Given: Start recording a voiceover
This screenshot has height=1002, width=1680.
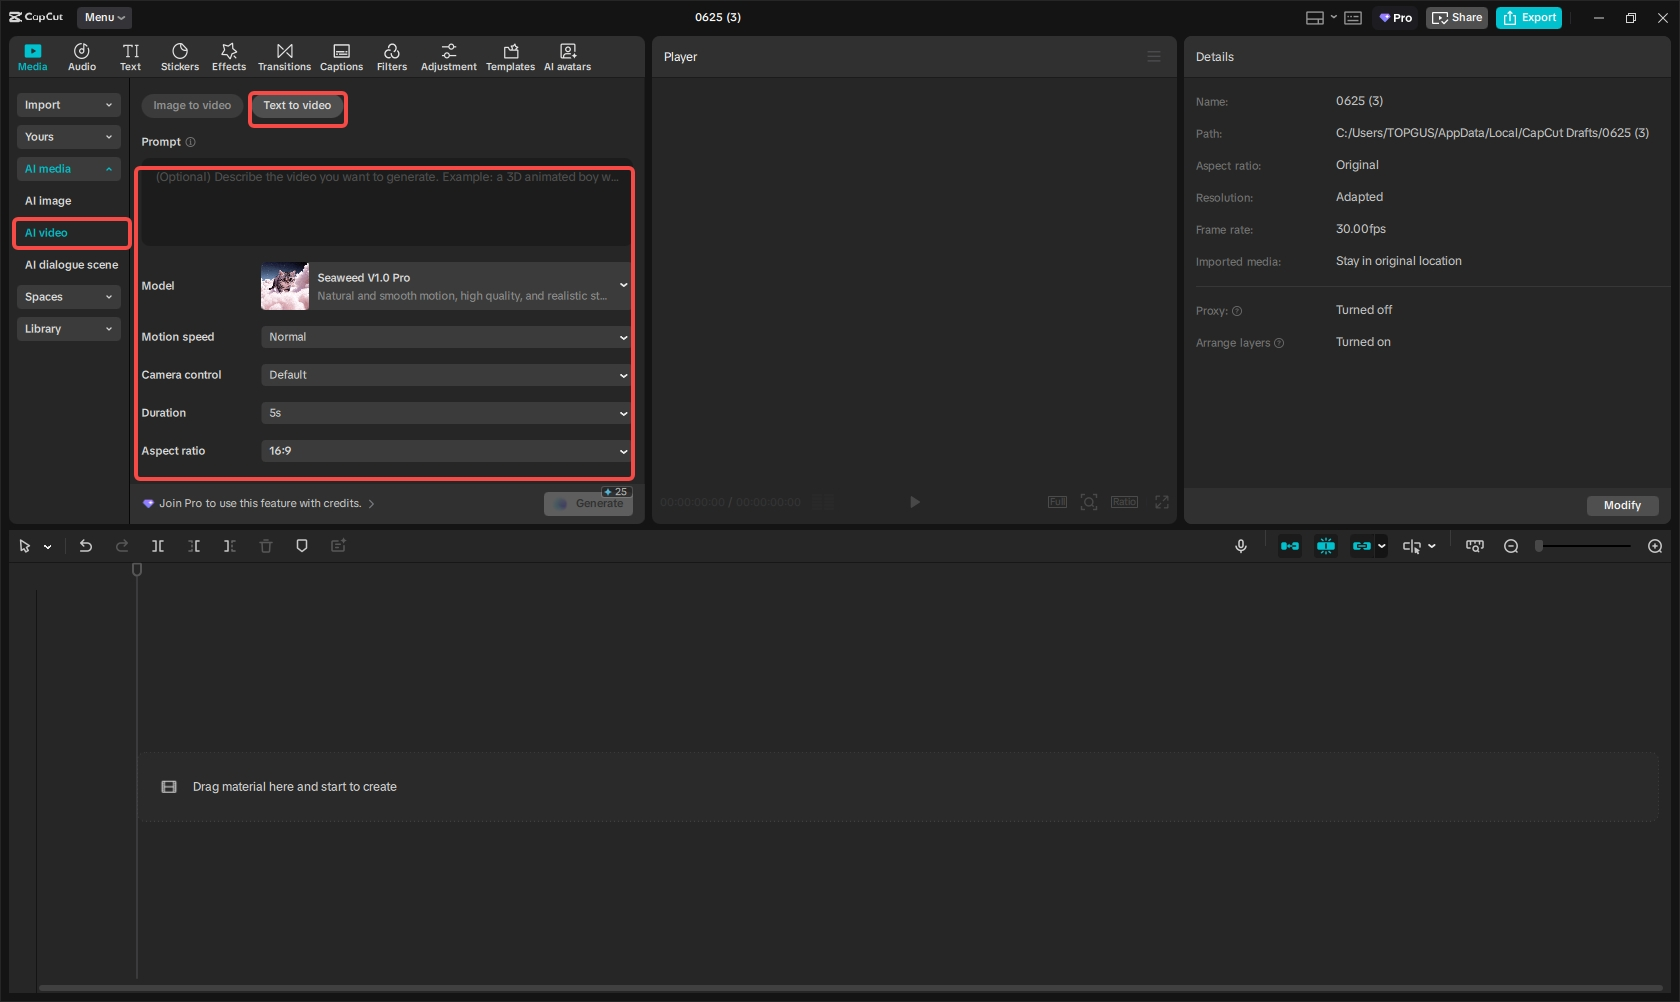Looking at the screenshot, I should tap(1240, 546).
